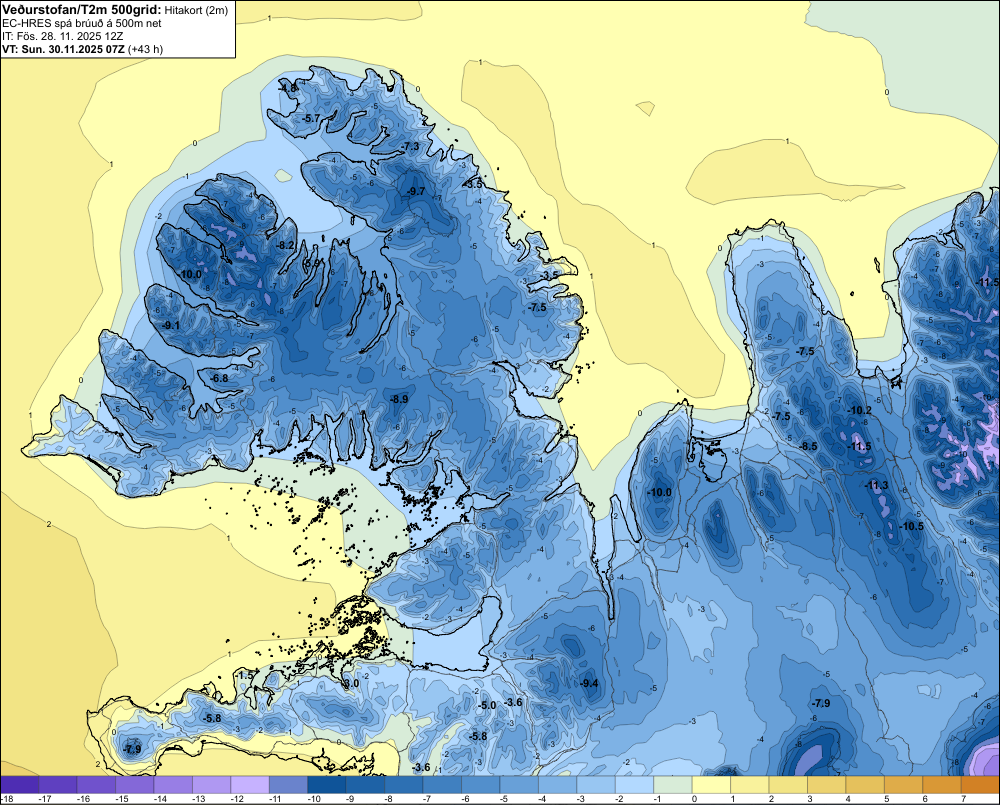
Task: Click the temperature label '-6.8'
Action: click(219, 378)
